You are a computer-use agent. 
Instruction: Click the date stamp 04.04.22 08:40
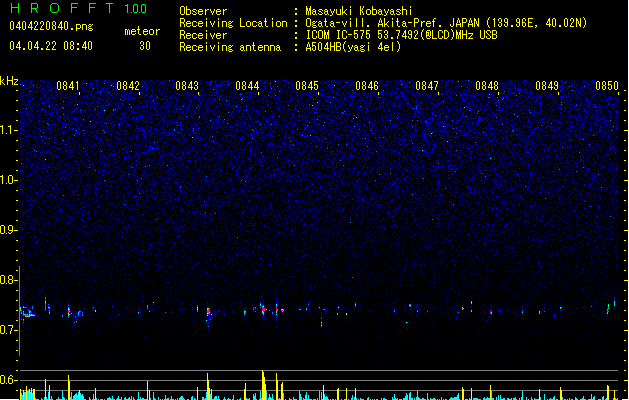[x=51, y=46]
